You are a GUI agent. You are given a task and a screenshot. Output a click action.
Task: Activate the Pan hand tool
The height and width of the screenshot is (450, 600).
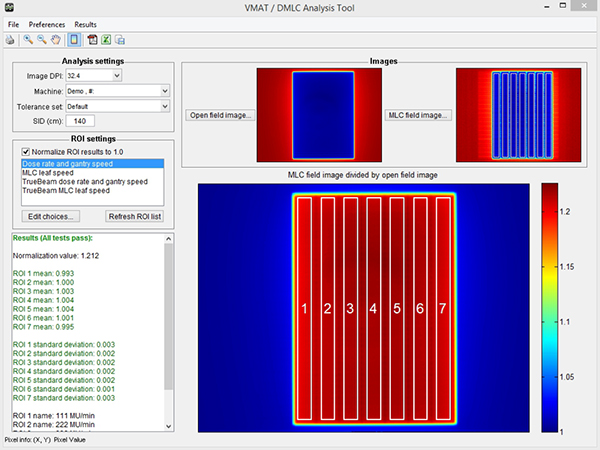[55, 40]
